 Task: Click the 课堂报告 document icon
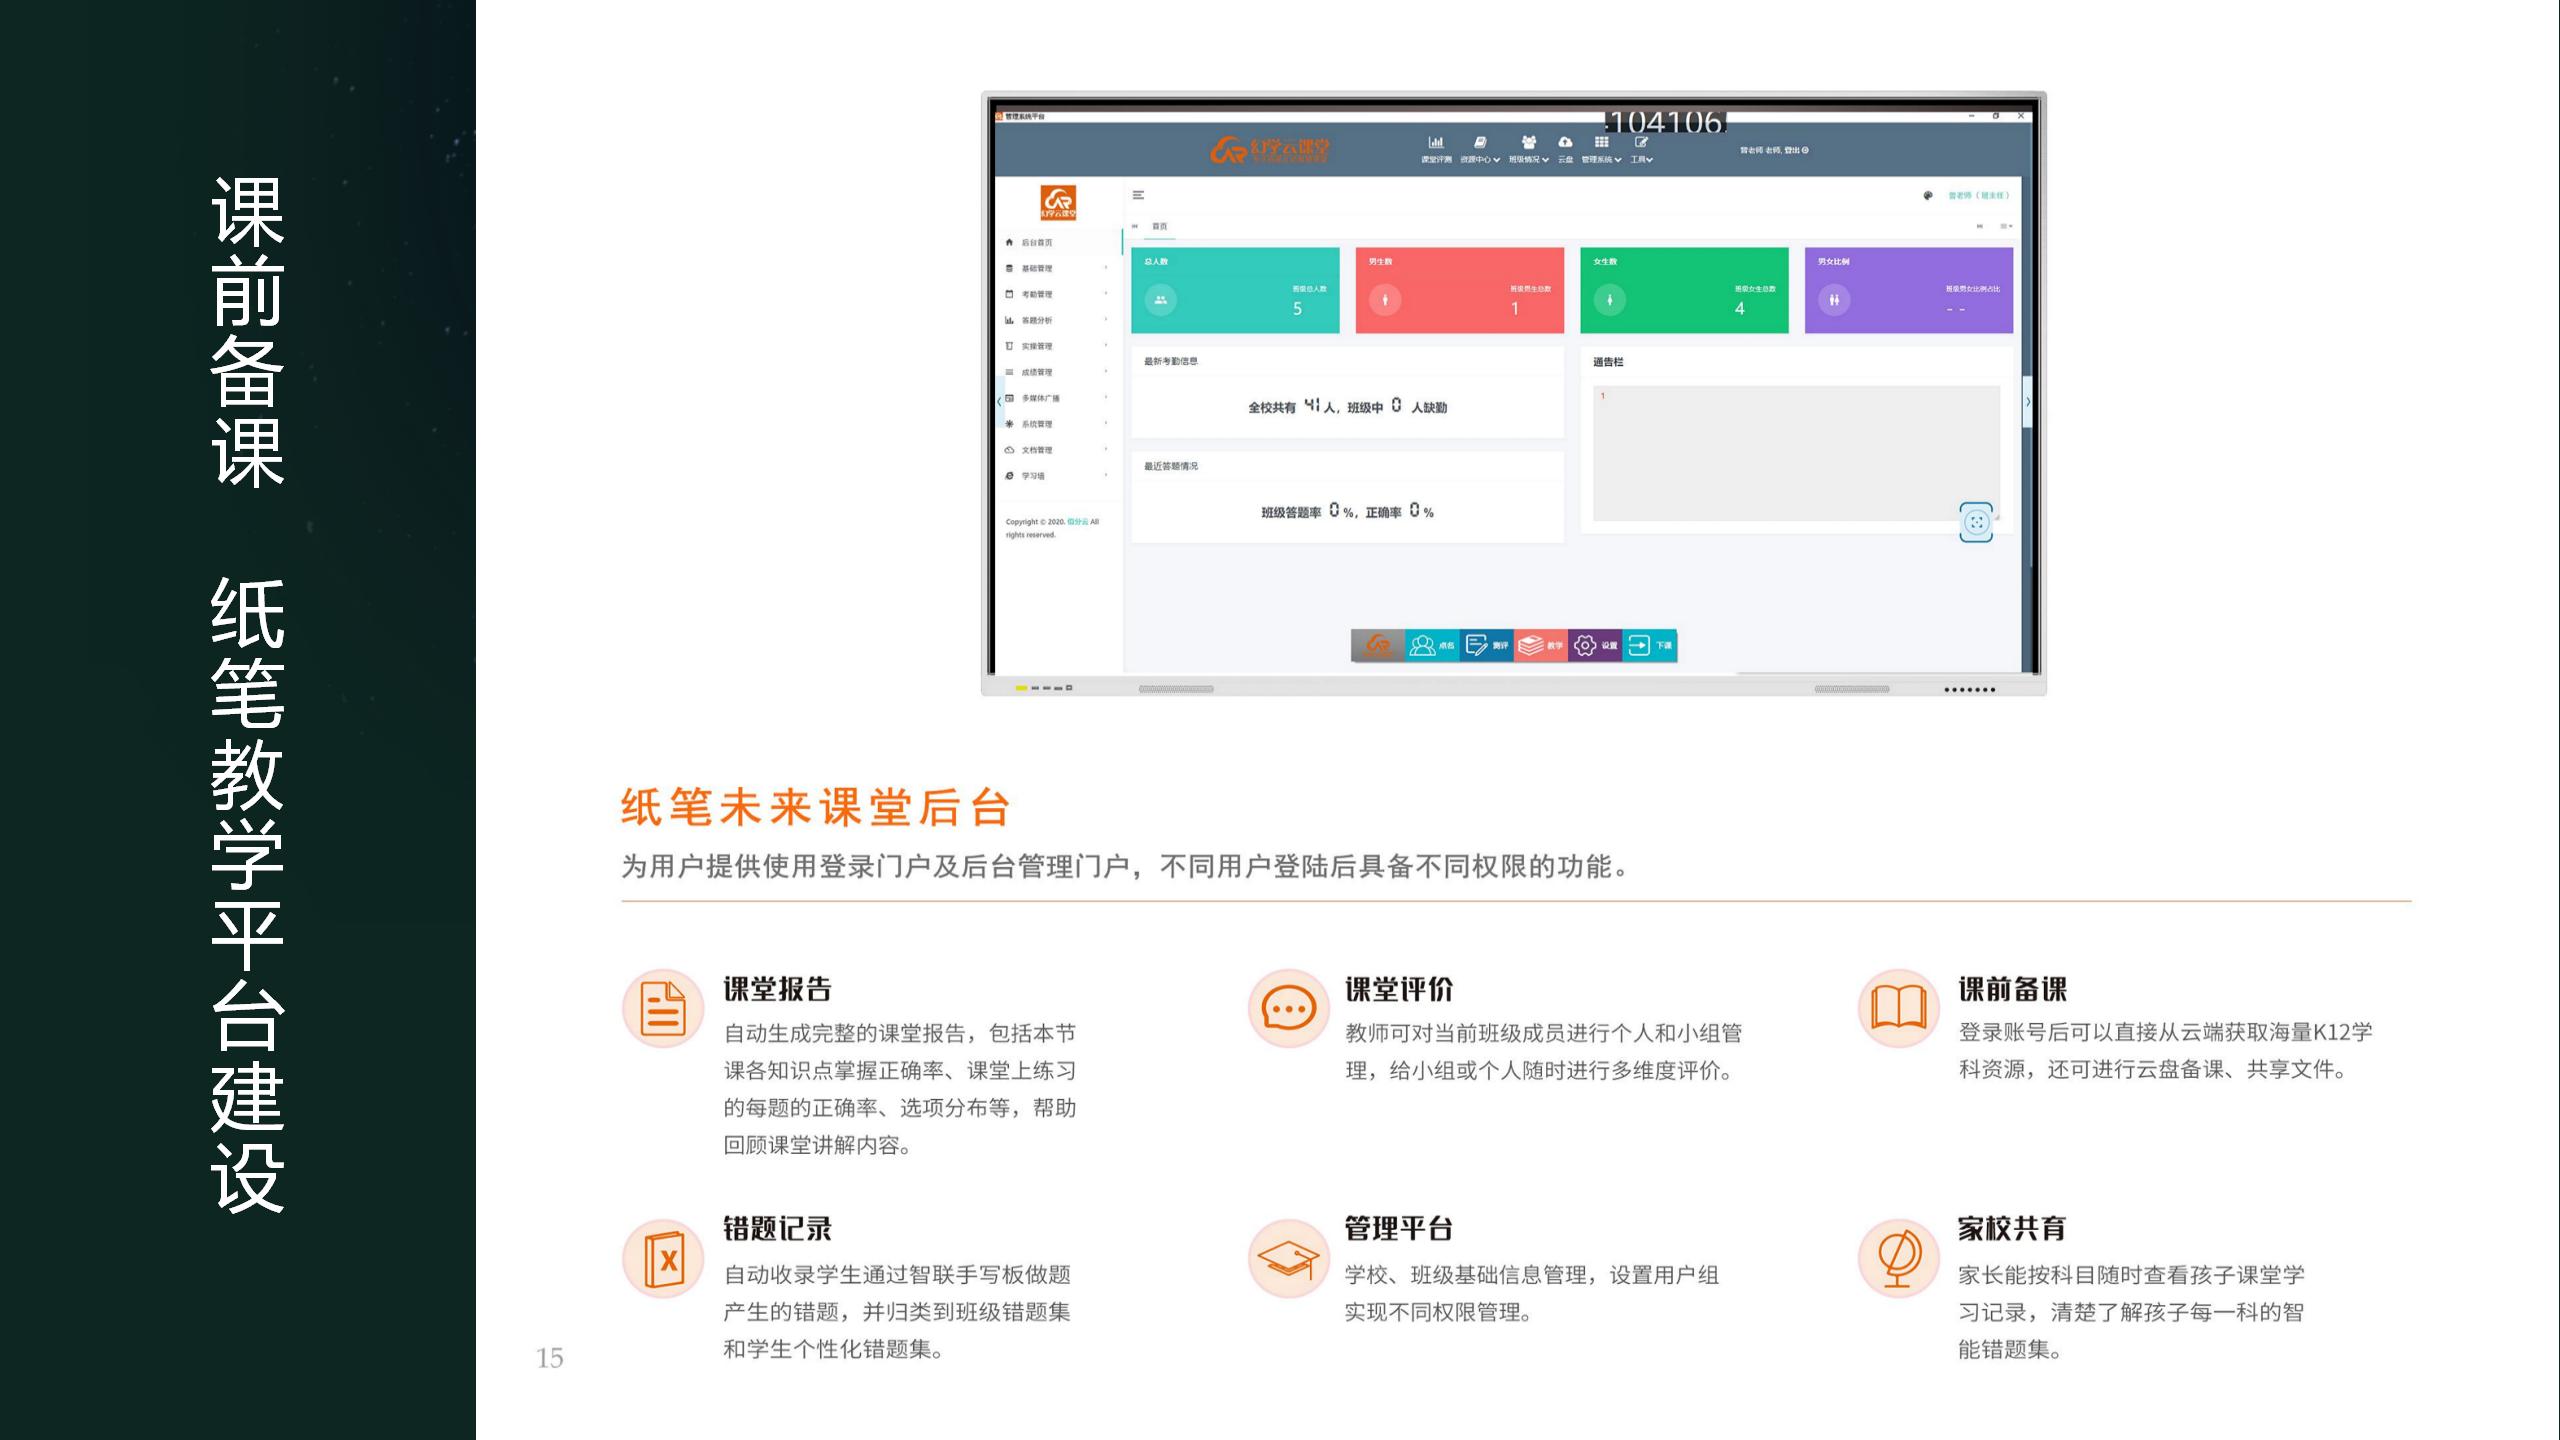[x=663, y=1009]
